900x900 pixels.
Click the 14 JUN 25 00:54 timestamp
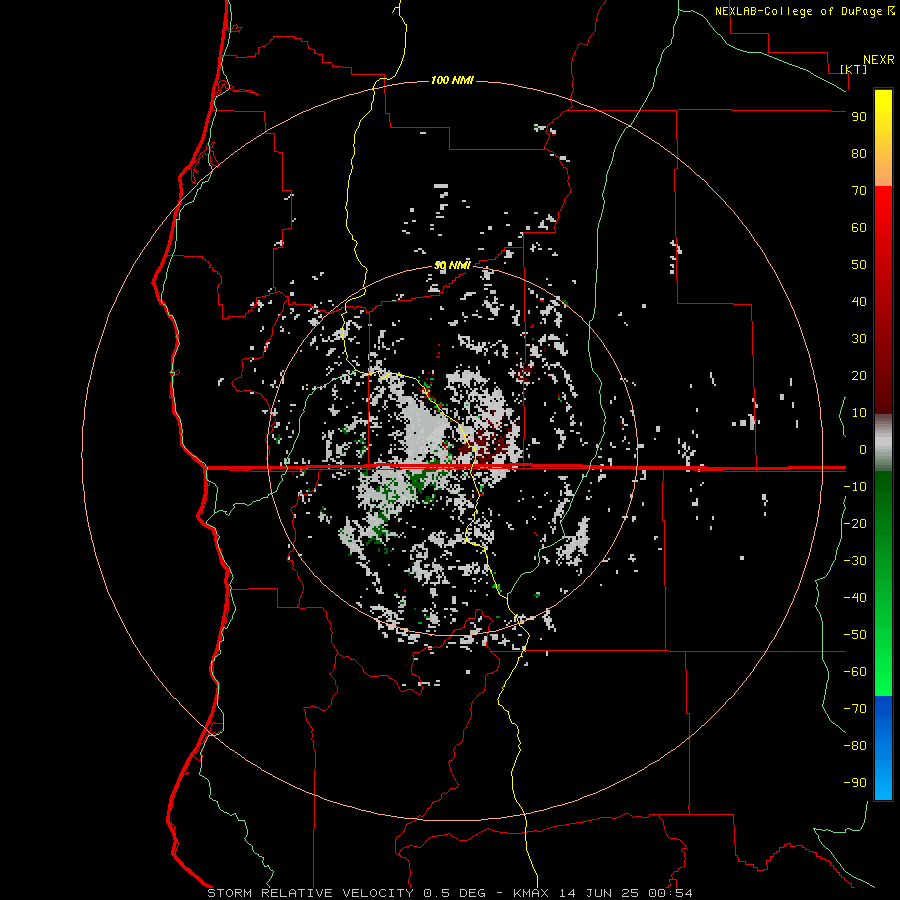(x=626, y=893)
